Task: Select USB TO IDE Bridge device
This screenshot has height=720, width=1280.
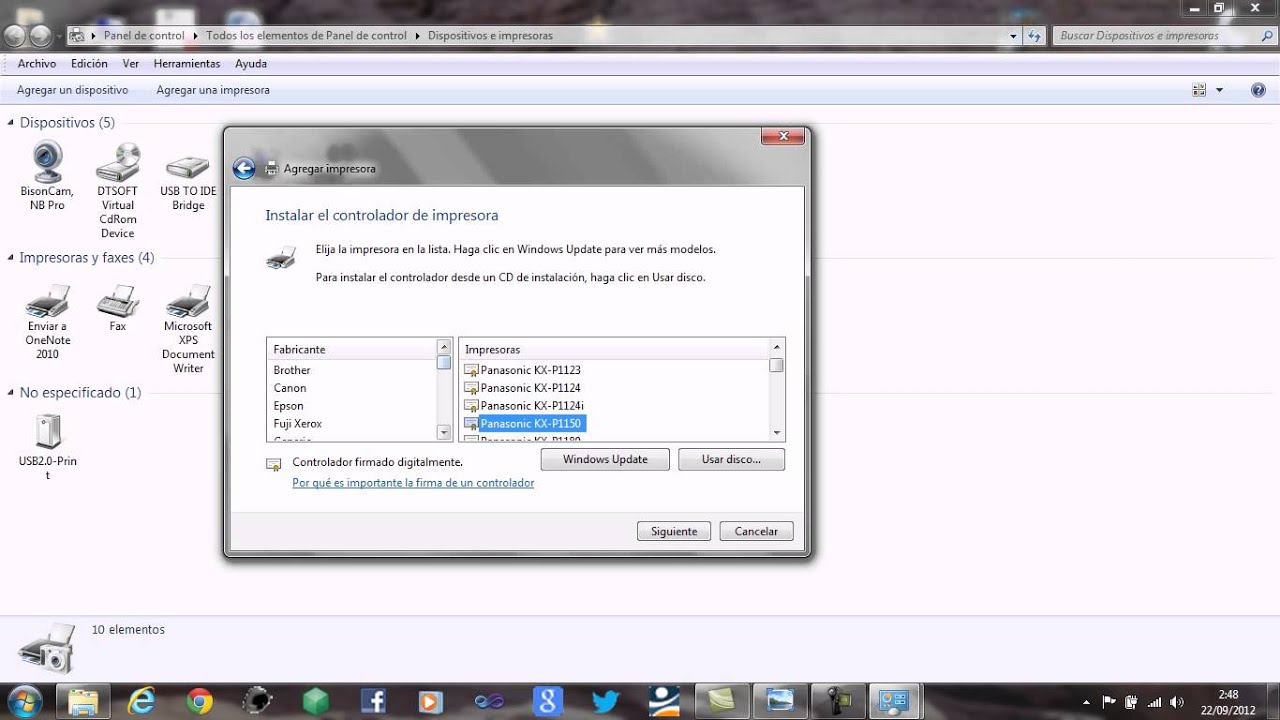Action: tap(188, 182)
